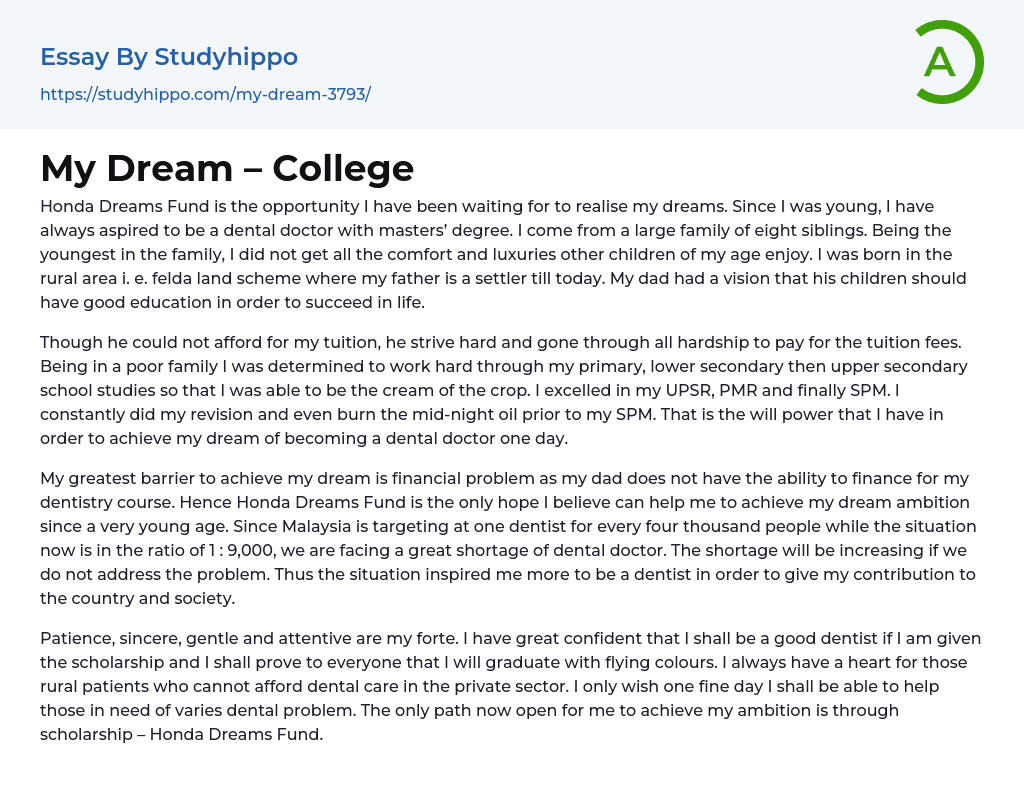Click the final "scholarship – Honda Dreams Fund" line

click(x=181, y=734)
